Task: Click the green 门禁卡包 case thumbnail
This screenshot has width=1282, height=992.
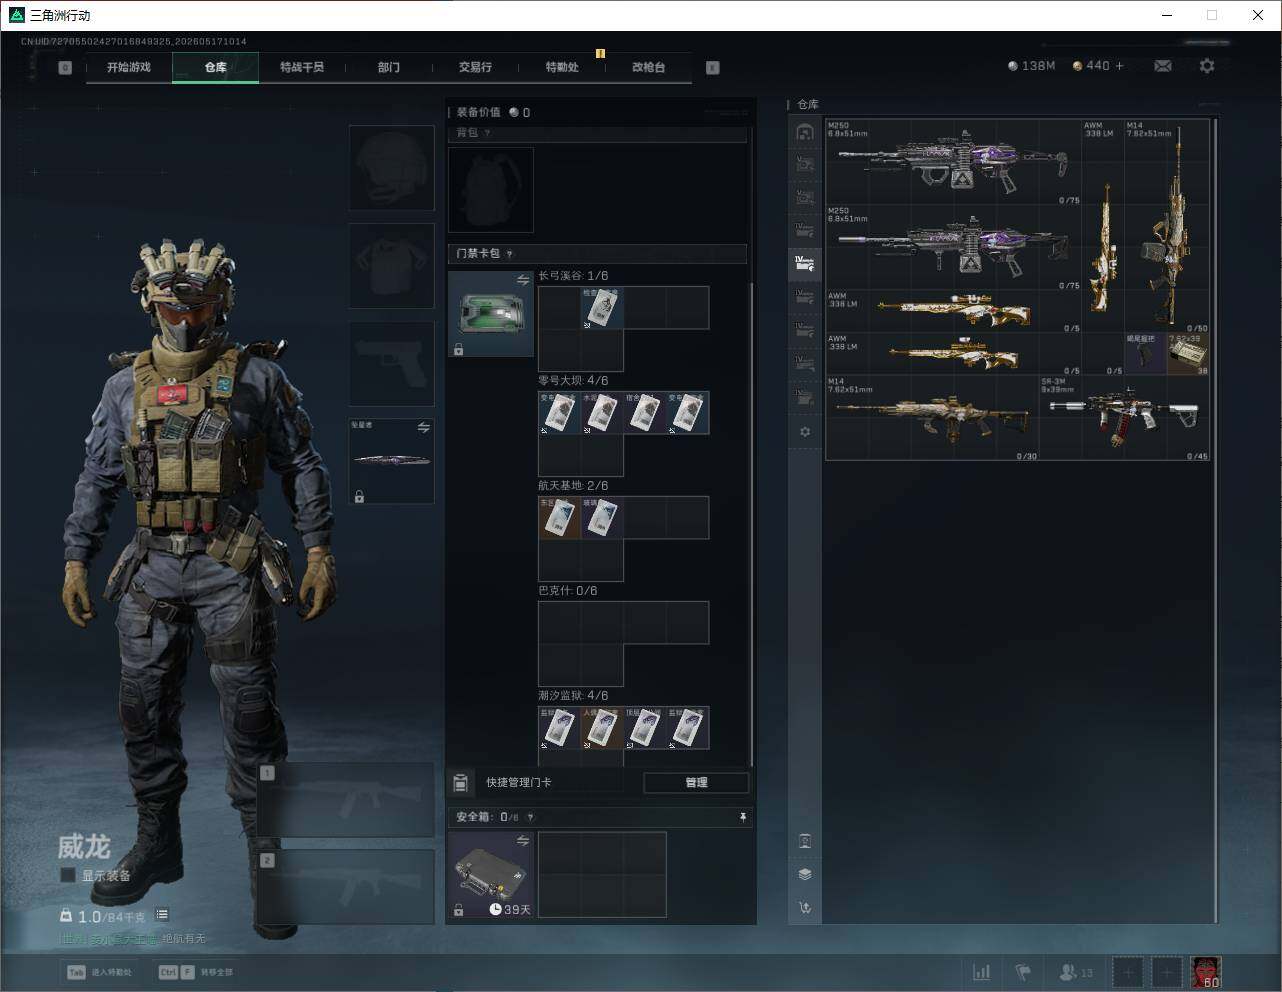Action: pos(490,314)
